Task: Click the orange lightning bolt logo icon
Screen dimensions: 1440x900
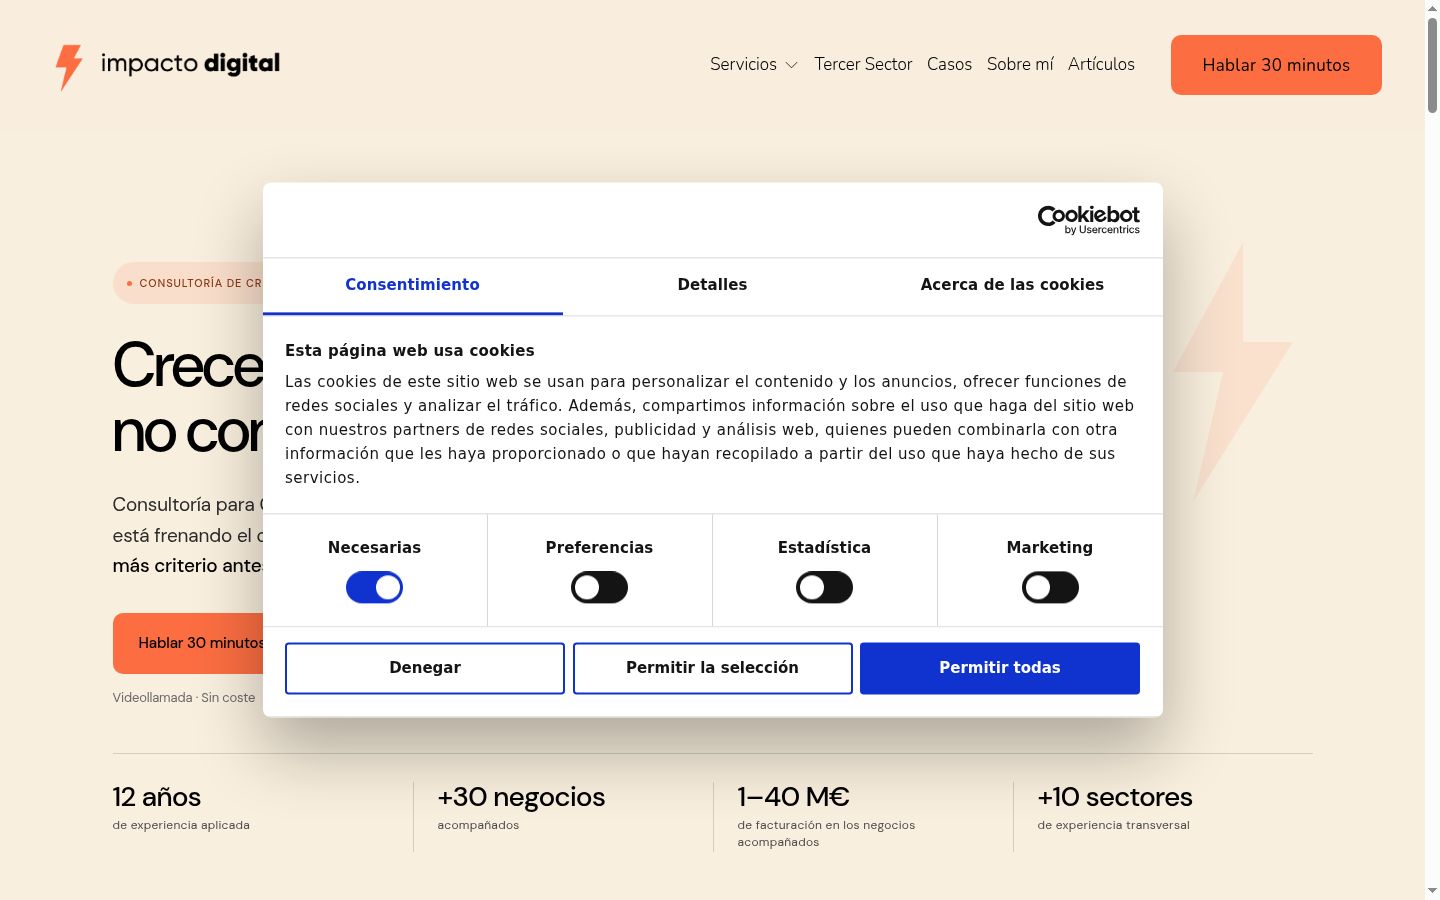Action: click(68, 66)
